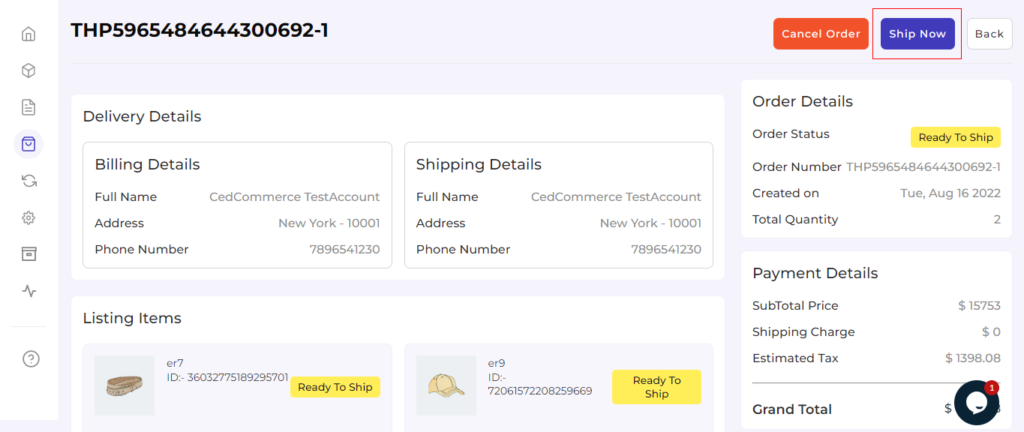The height and width of the screenshot is (432, 1024).
Task: Click the er9 item Ready To Ship badge
Action: coord(656,387)
